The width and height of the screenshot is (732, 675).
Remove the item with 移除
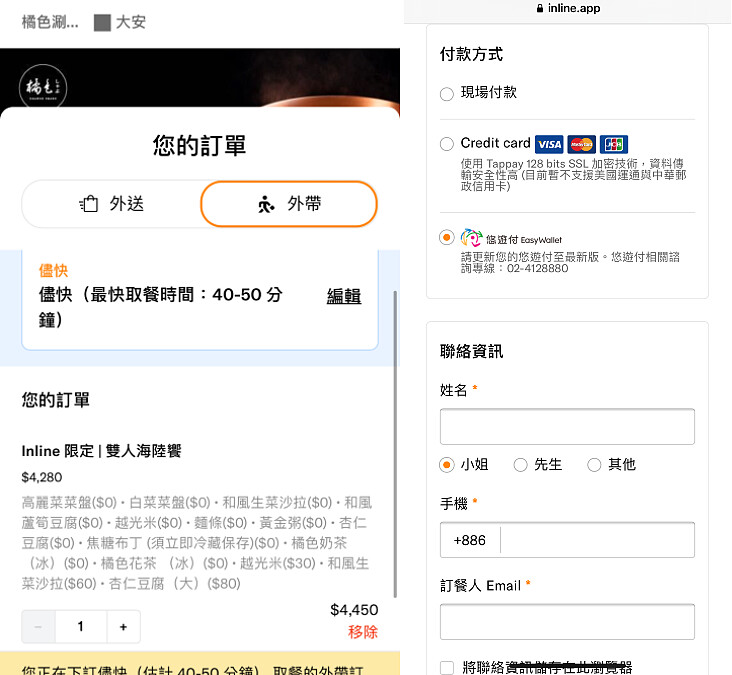click(362, 632)
